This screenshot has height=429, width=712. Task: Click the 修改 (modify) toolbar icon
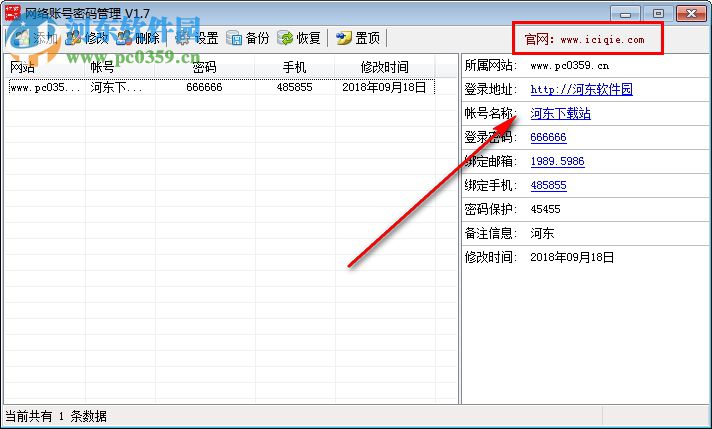tap(73, 39)
